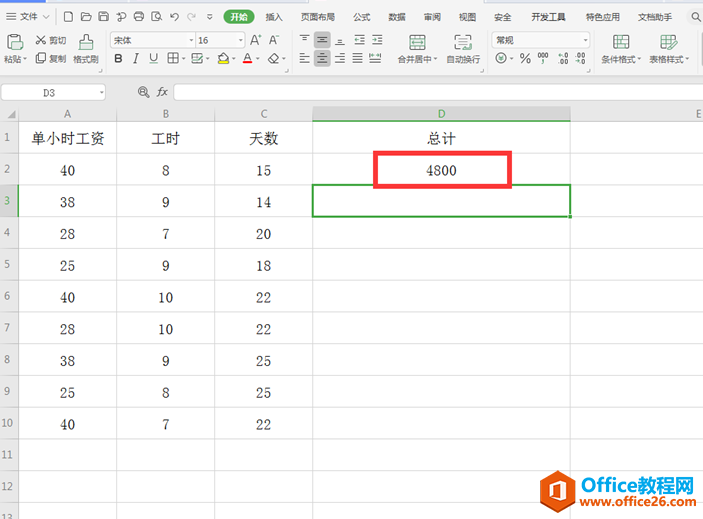Click the Copy button
The height and width of the screenshot is (519, 703).
coord(51,58)
